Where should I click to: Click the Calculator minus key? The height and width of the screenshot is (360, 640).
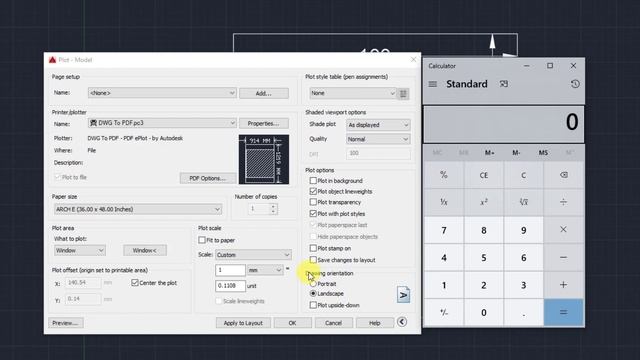click(x=563, y=258)
